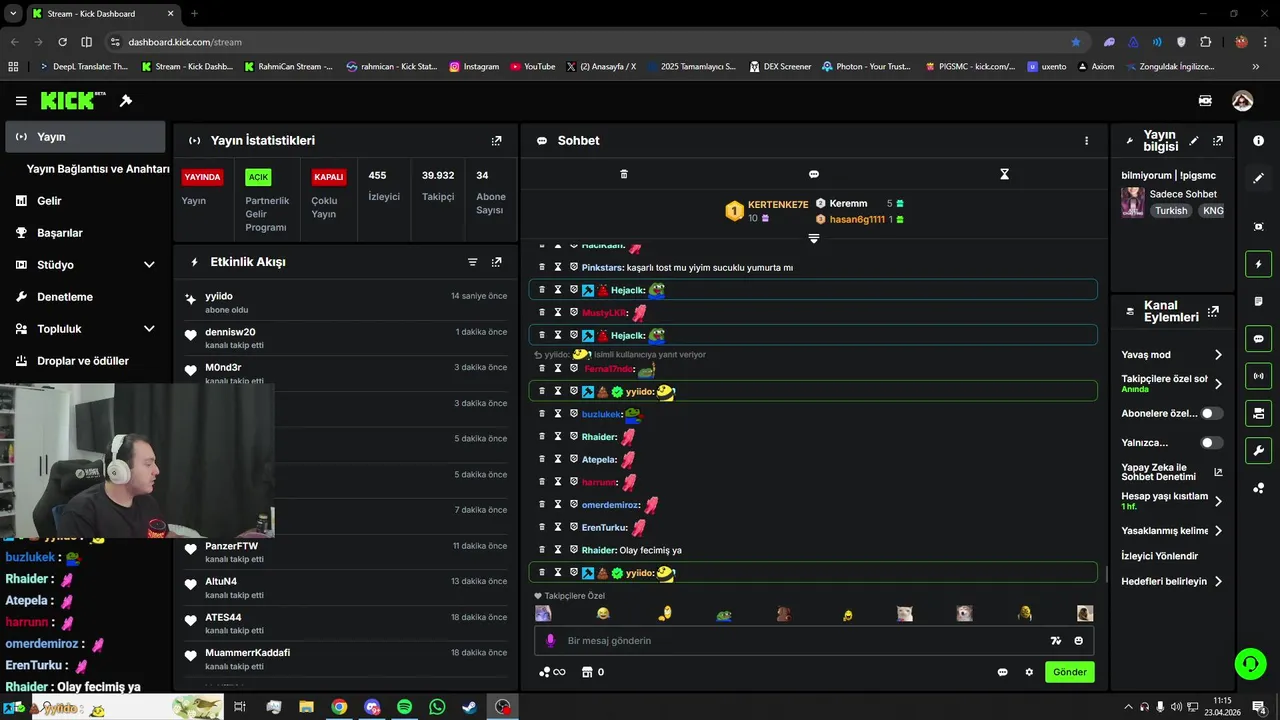
Task: Click the KAPALI Çoklu Yayın badge
Action: coord(329,177)
